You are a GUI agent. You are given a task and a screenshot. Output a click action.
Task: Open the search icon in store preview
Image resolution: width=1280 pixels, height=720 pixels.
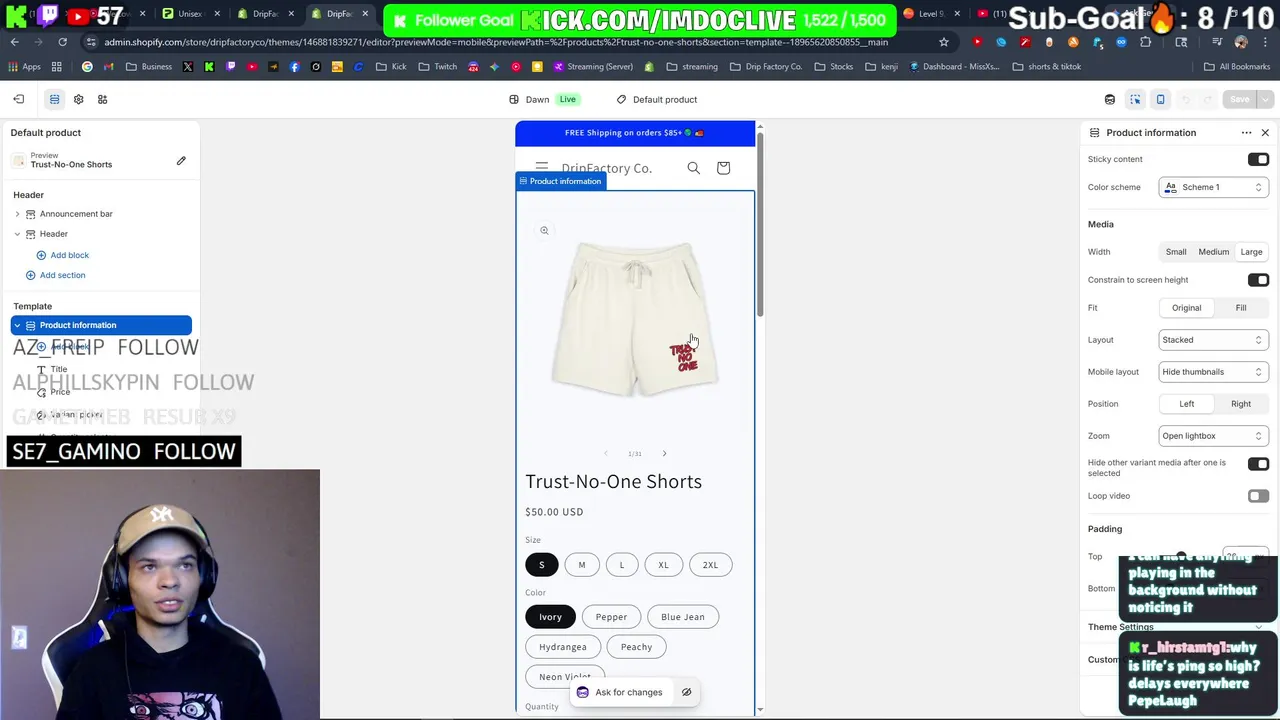click(693, 168)
